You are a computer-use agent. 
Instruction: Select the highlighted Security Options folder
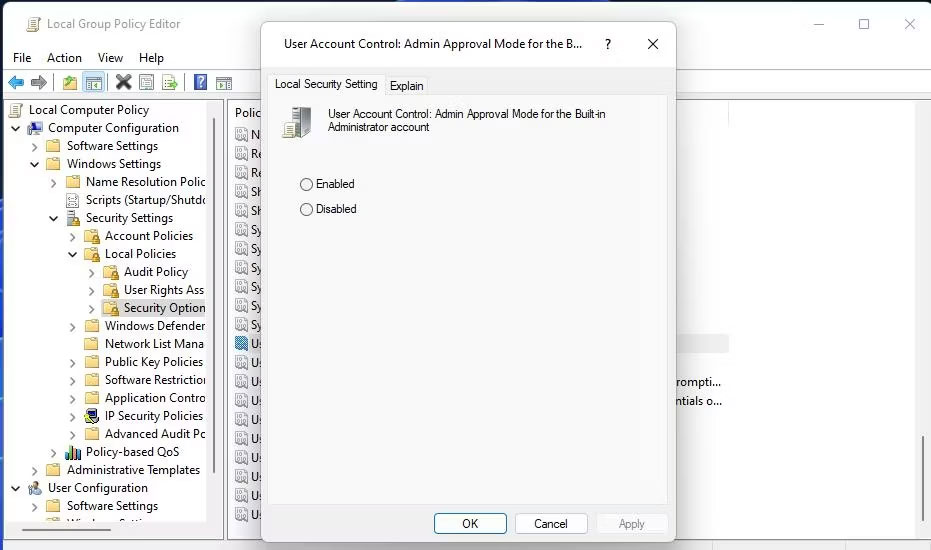click(x=164, y=308)
